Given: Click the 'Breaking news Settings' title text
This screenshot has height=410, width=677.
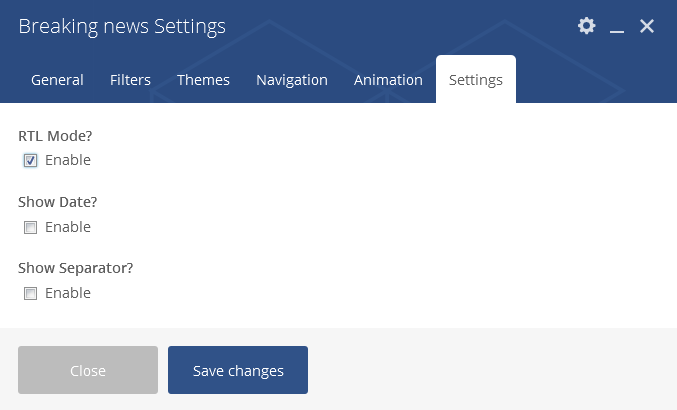Looking at the screenshot, I should pyautogui.click(x=122, y=26).
